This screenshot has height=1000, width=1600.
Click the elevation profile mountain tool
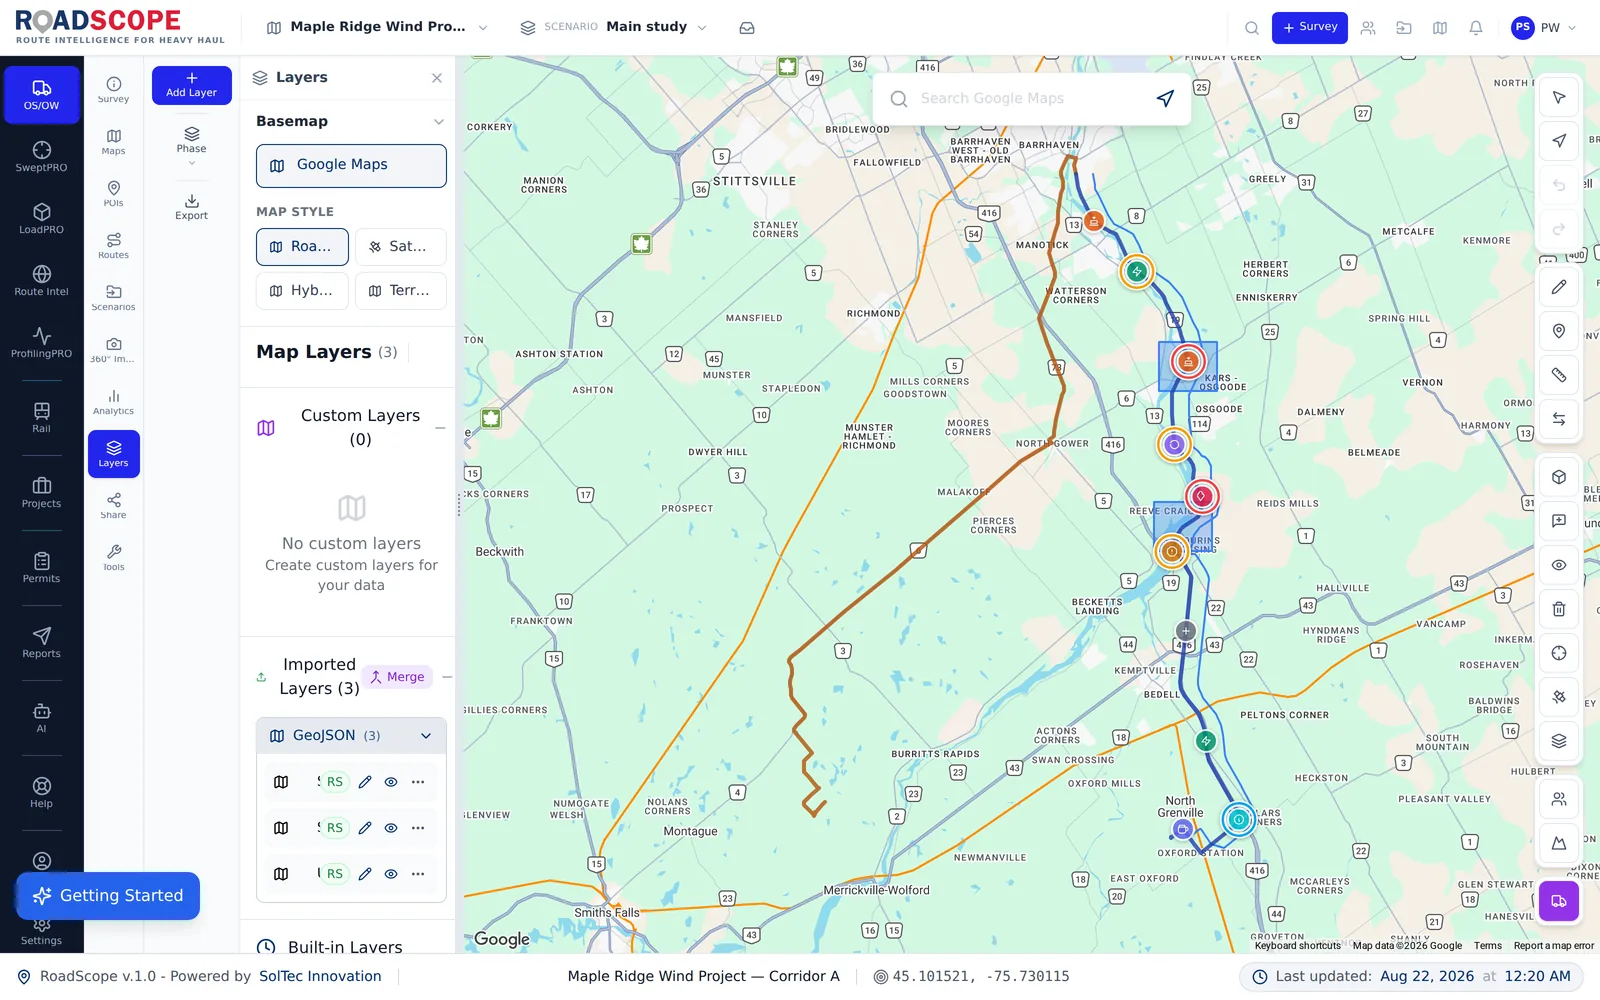(x=1559, y=843)
